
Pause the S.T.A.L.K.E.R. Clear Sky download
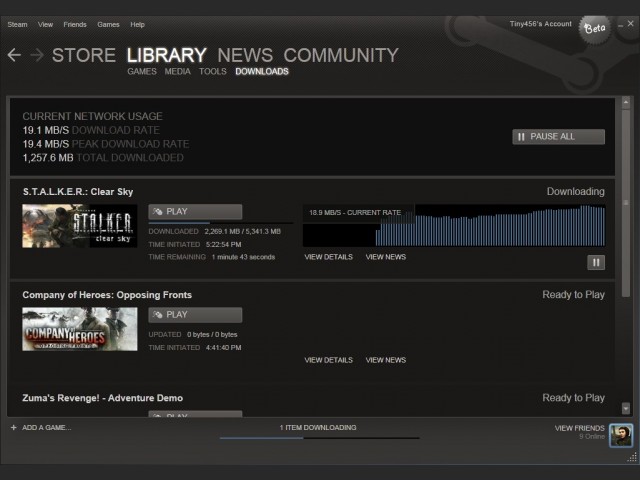coord(596,262)
